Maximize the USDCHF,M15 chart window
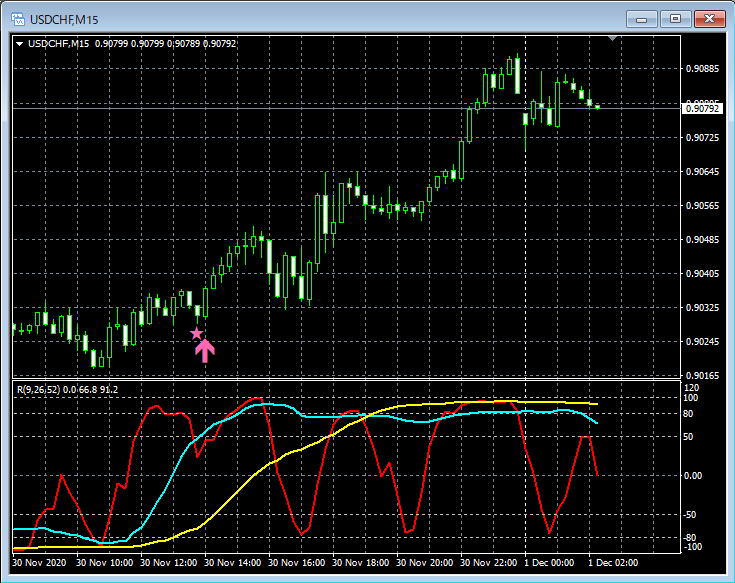 676,19
